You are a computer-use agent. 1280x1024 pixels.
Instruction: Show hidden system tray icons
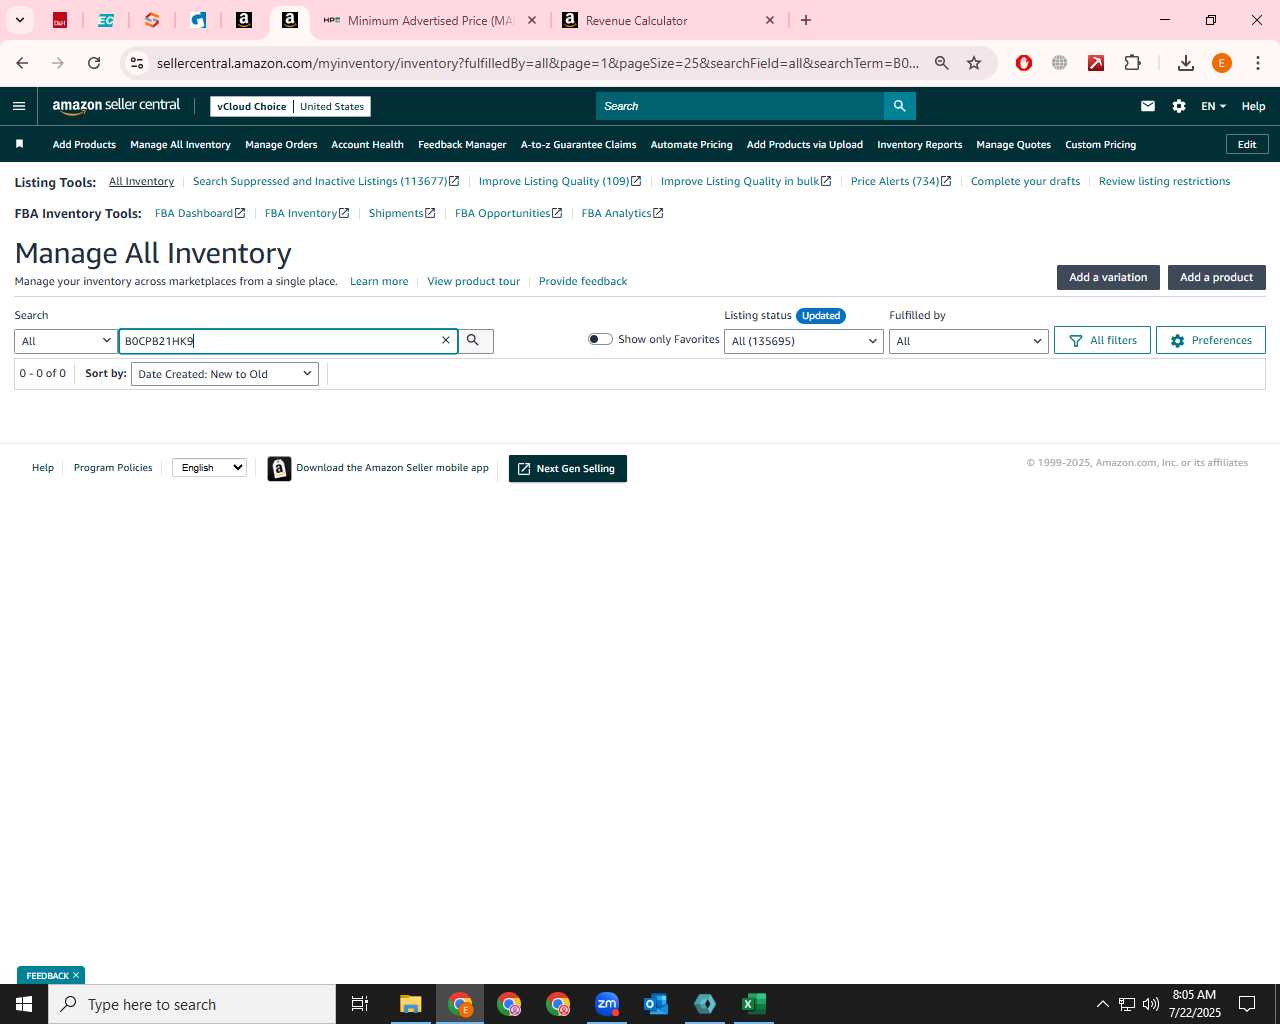click(x=1102, y=1004)
